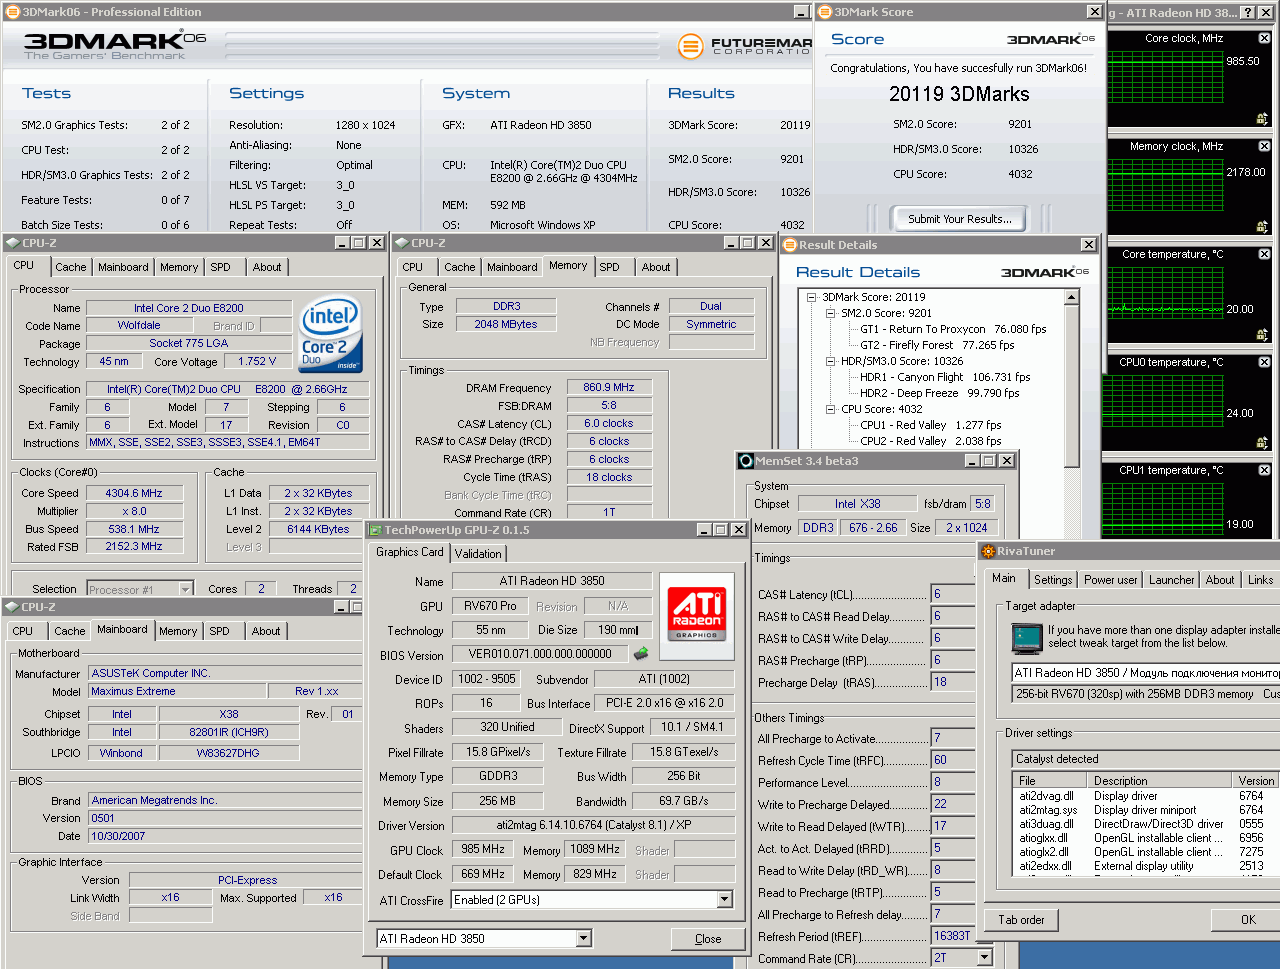
Task: Click the 3DMark06 Professional Edition title icon
Action: (12, 12)
